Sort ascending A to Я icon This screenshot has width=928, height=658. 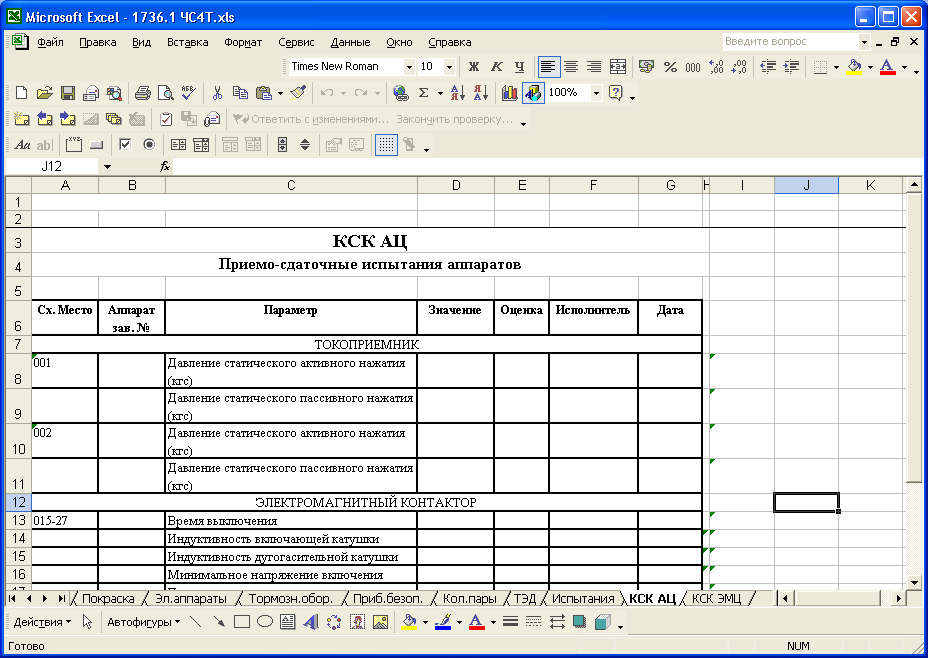click(x=457, y=93)
